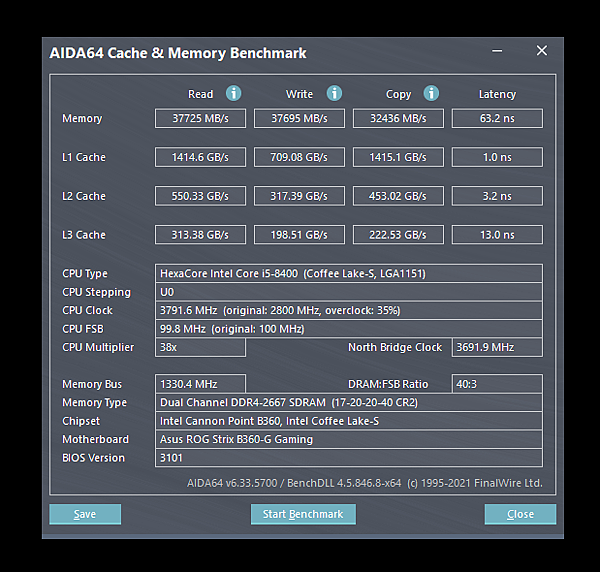Screen dimensions: 600x572
Task: Start the benchmark run
Action: click(x=303, y=514)
